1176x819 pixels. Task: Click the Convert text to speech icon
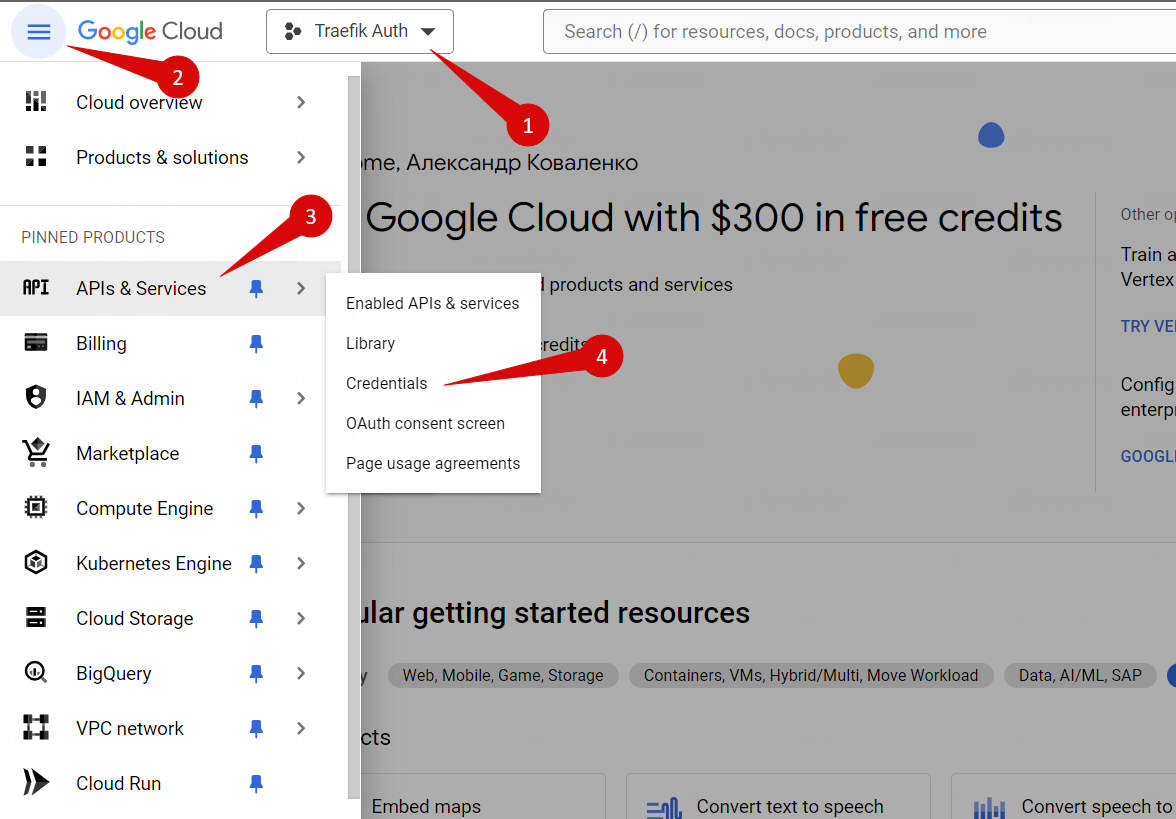coord(664,808)
